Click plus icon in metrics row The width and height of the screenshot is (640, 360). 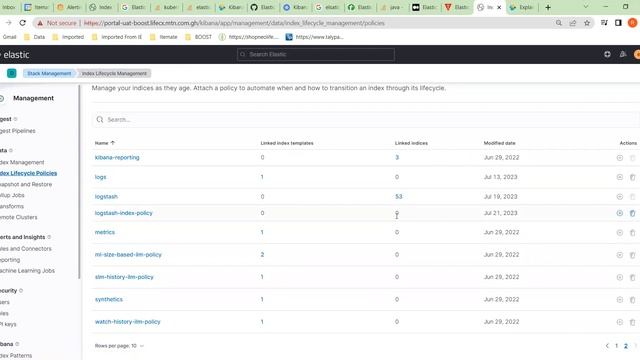pyautogui.click(x=620, y=233)
